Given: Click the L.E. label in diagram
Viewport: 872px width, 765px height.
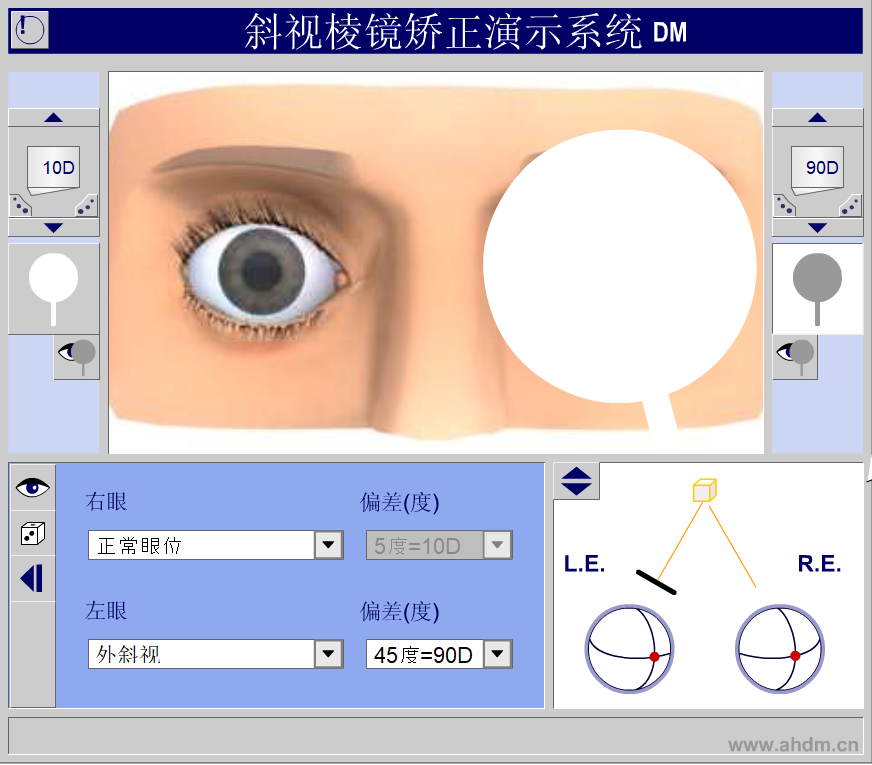Looking at the screenshot, I should (x=584, y=564).
